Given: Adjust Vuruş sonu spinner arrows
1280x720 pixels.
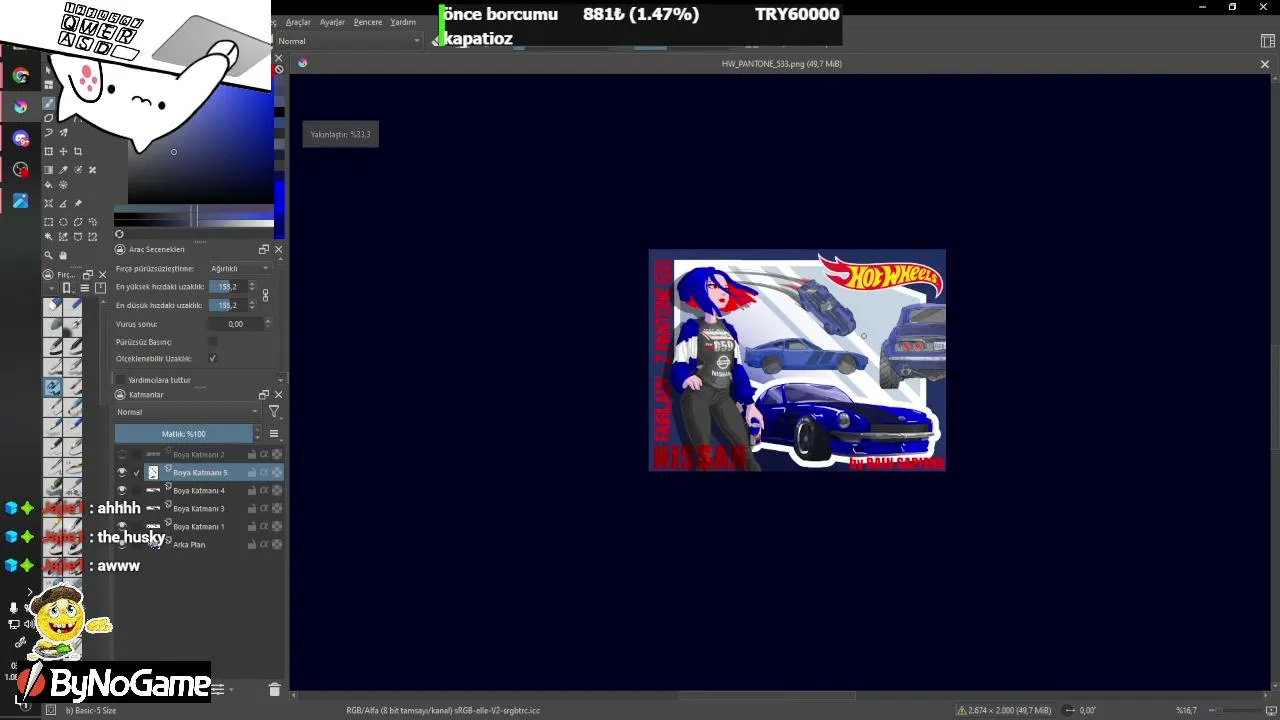Looking at the screenshot, I should pyautogui.click(x=266, y=324).
